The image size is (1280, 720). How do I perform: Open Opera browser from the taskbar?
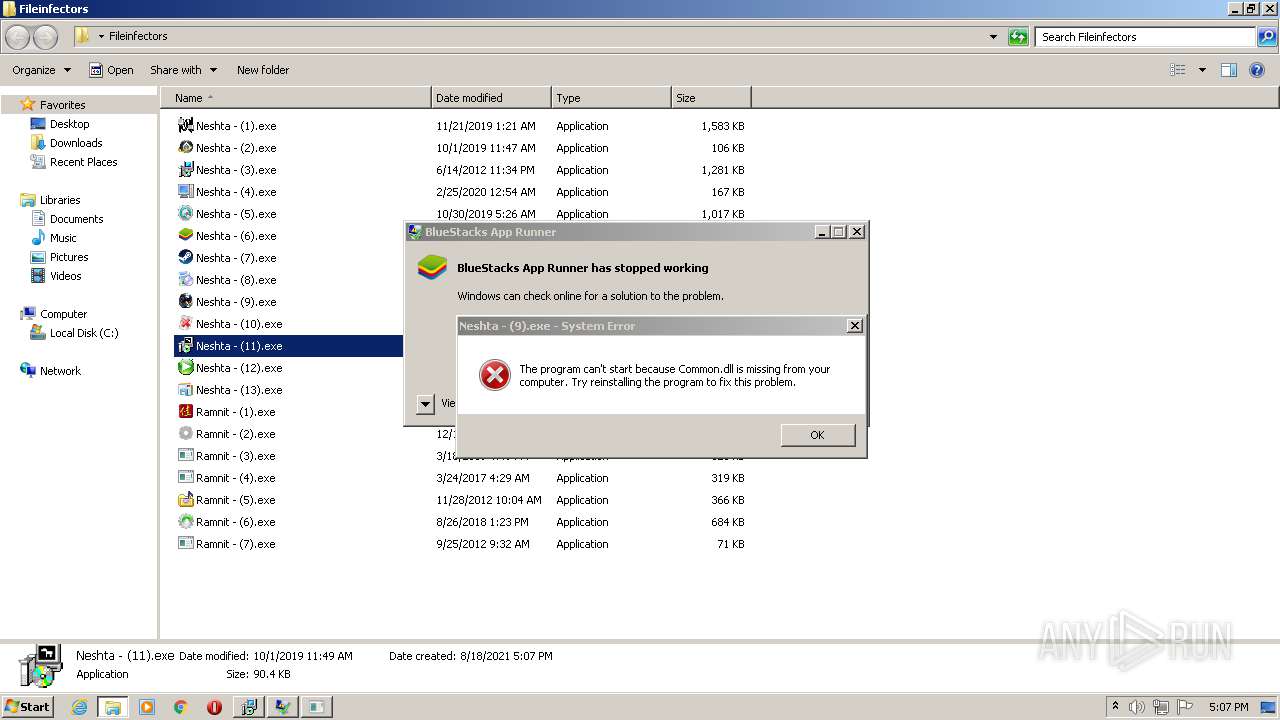pyautogui.click(x=214, y=707)
